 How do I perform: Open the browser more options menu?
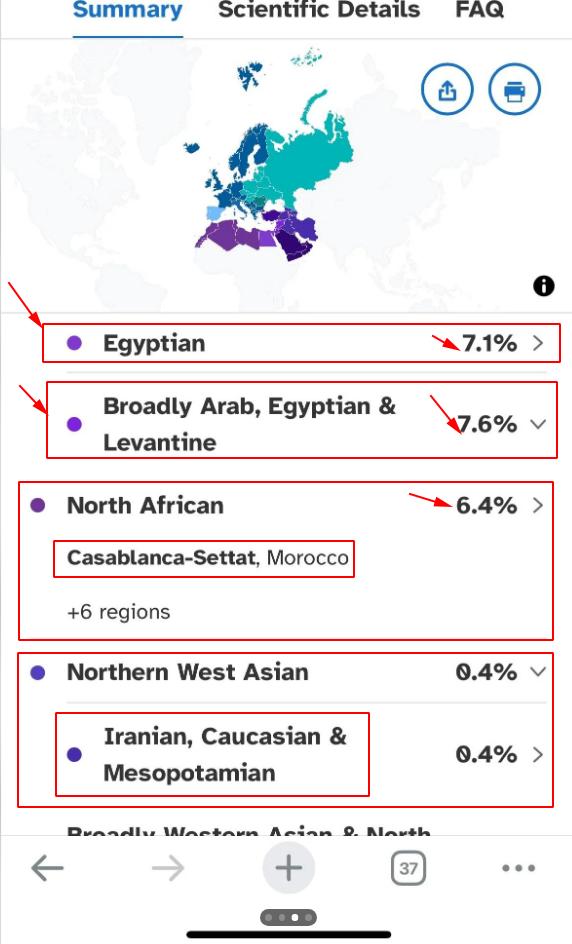[x=518, y=868]
